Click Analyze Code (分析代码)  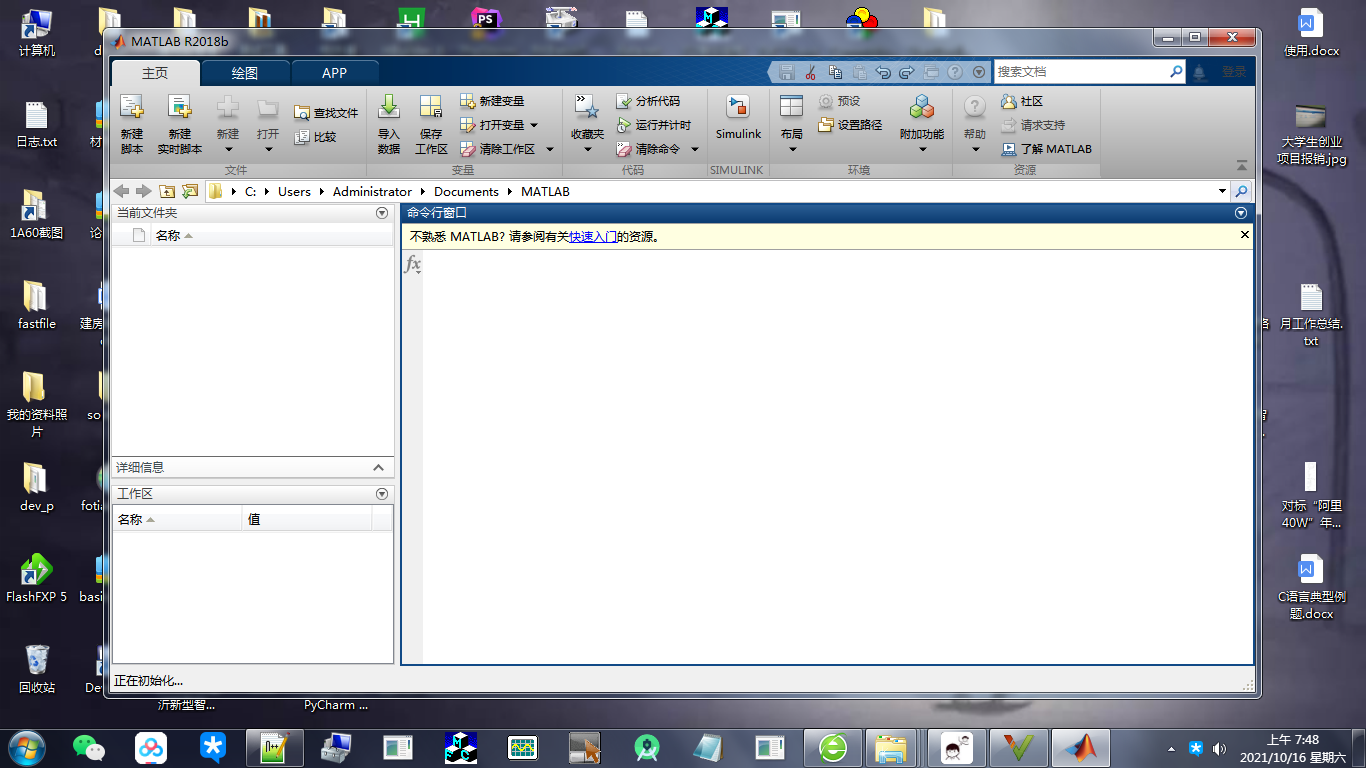pos(647,101)
